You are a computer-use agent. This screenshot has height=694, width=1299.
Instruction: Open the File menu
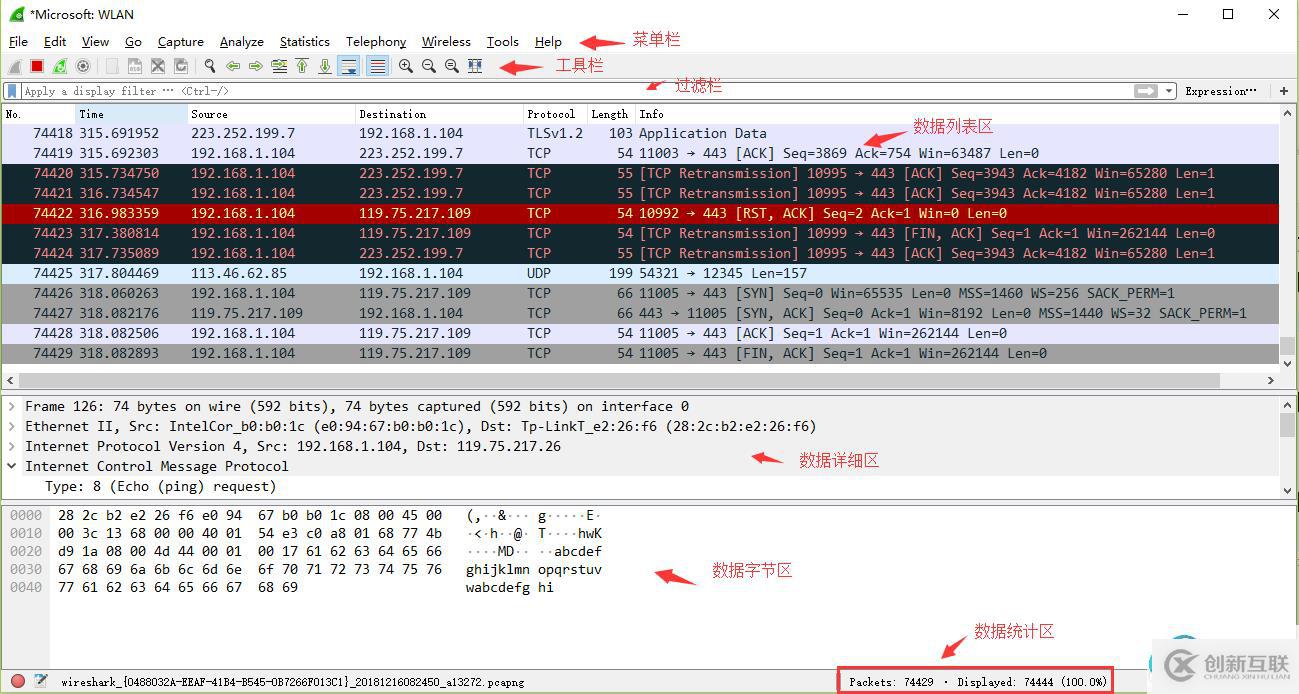click(18, 42)
